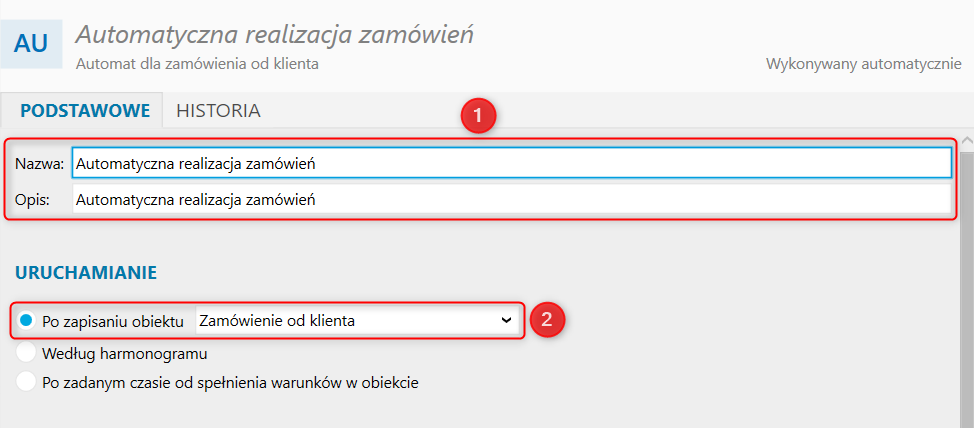This screenshot has width=974, height=428.
Task: Select the 'Po zapisaniu obiektu' radio button
Action: pyautogui.click(x=26, y=320)
